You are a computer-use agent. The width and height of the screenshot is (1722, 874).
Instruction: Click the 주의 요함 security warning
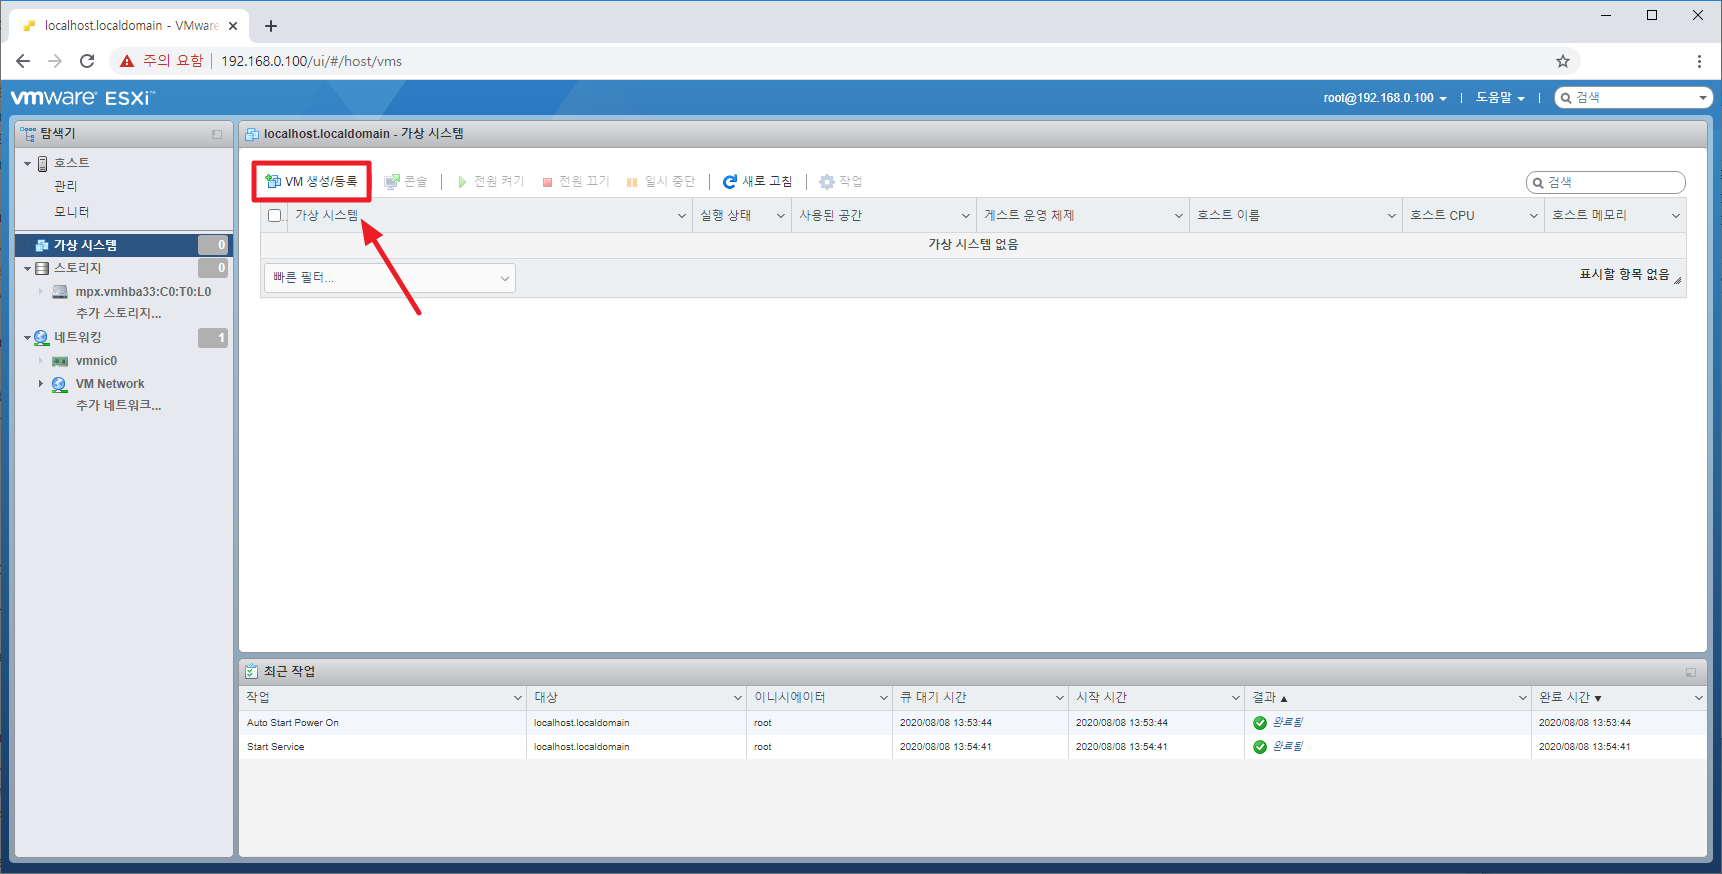coord(161,61)
